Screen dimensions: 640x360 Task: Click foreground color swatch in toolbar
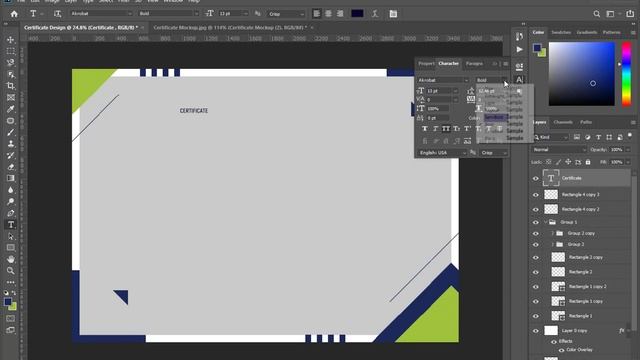[x=8, y=302]
